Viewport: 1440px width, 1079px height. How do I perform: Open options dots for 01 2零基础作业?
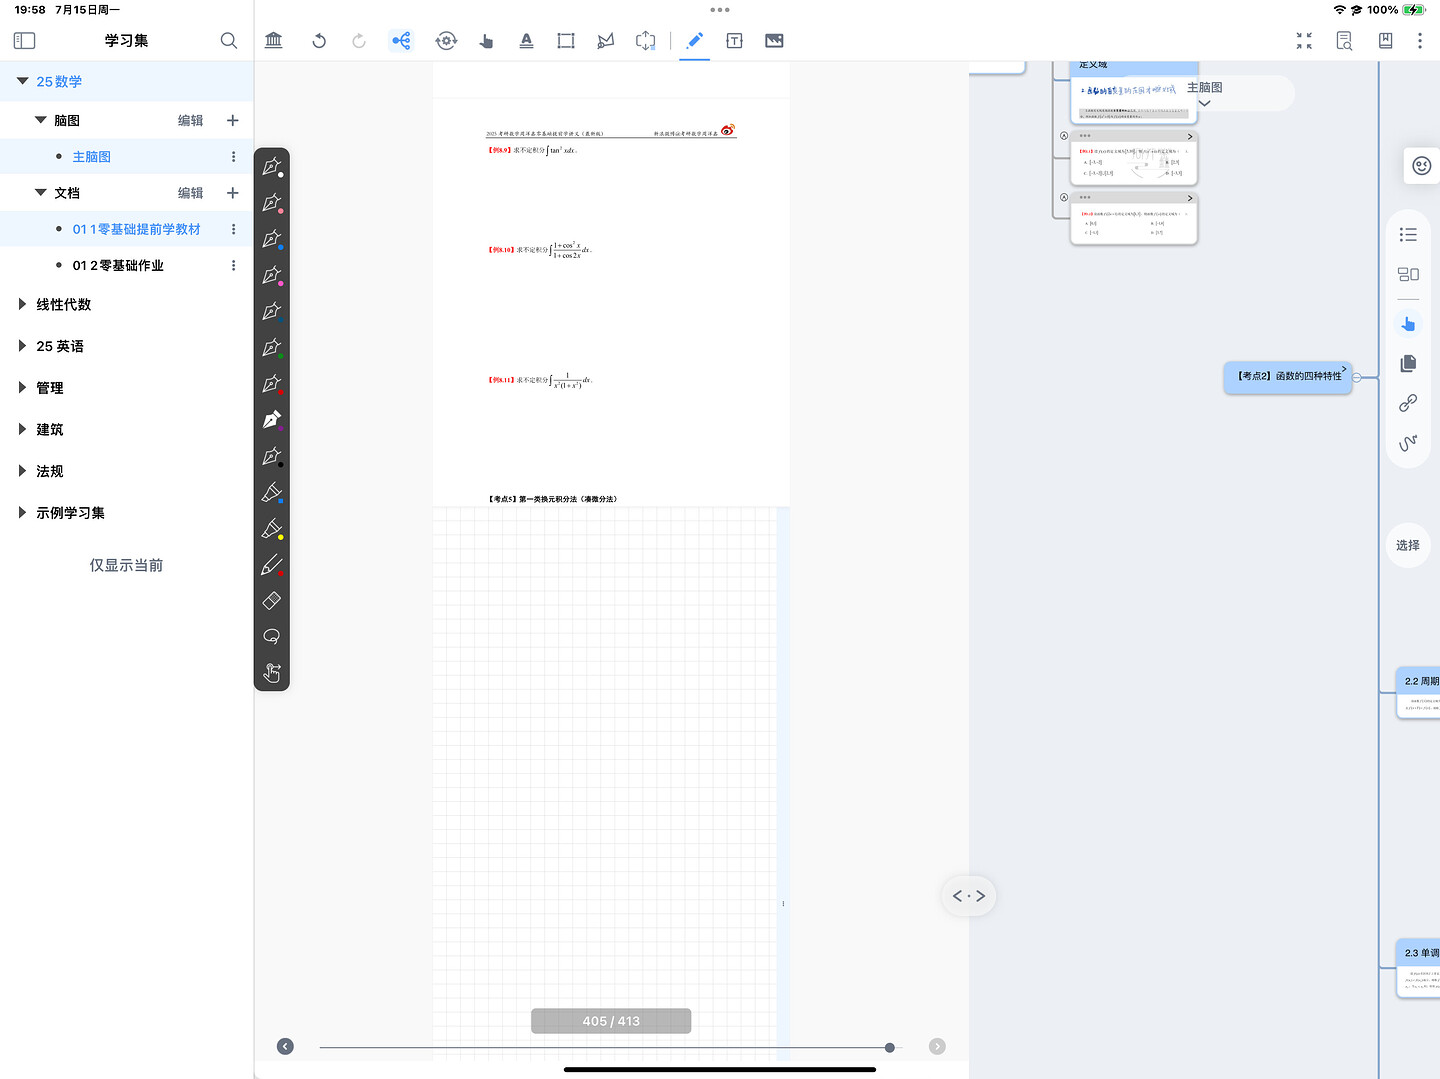point(233,265)
